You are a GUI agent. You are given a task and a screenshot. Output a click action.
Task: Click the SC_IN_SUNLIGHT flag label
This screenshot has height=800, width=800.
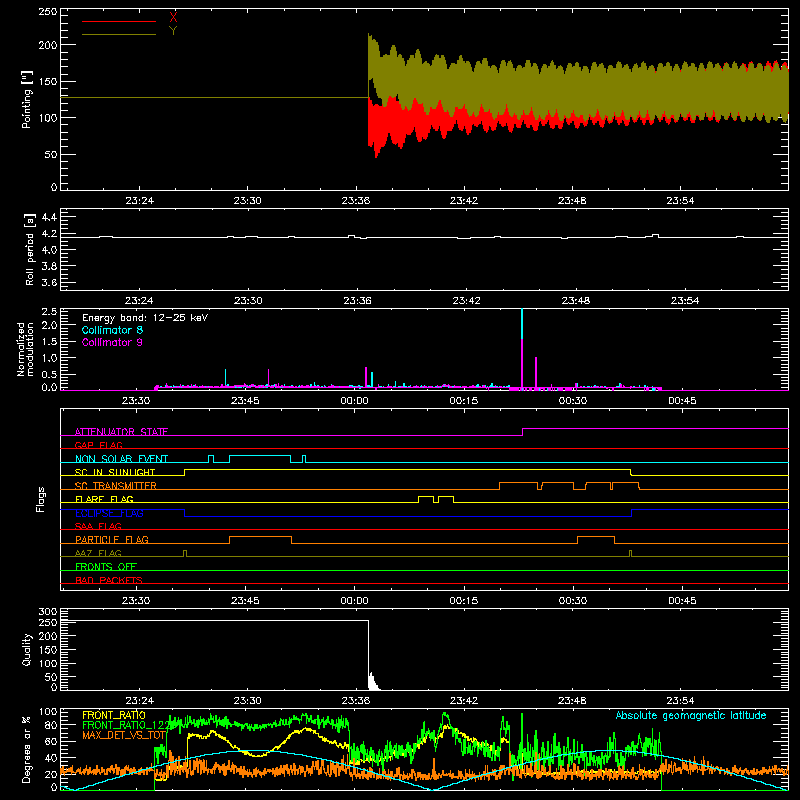click(x=115, y=472)
